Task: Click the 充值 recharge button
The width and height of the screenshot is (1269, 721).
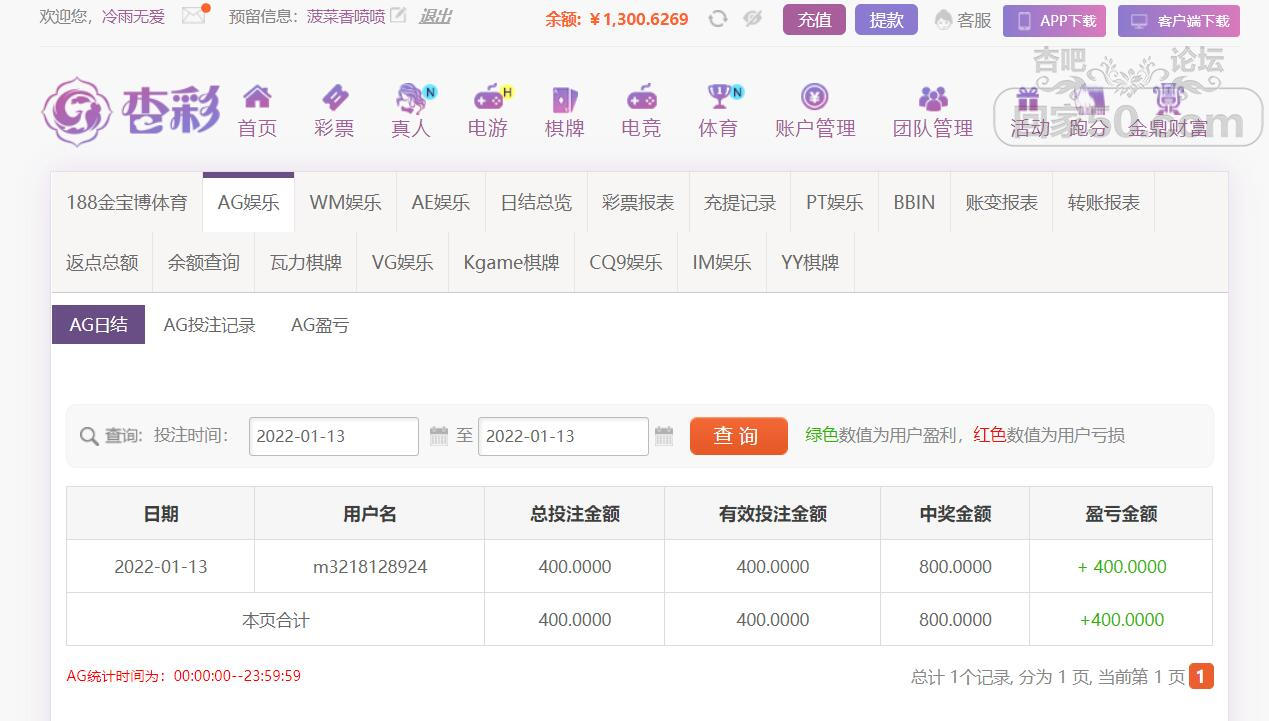Action: tap(814, 20)
